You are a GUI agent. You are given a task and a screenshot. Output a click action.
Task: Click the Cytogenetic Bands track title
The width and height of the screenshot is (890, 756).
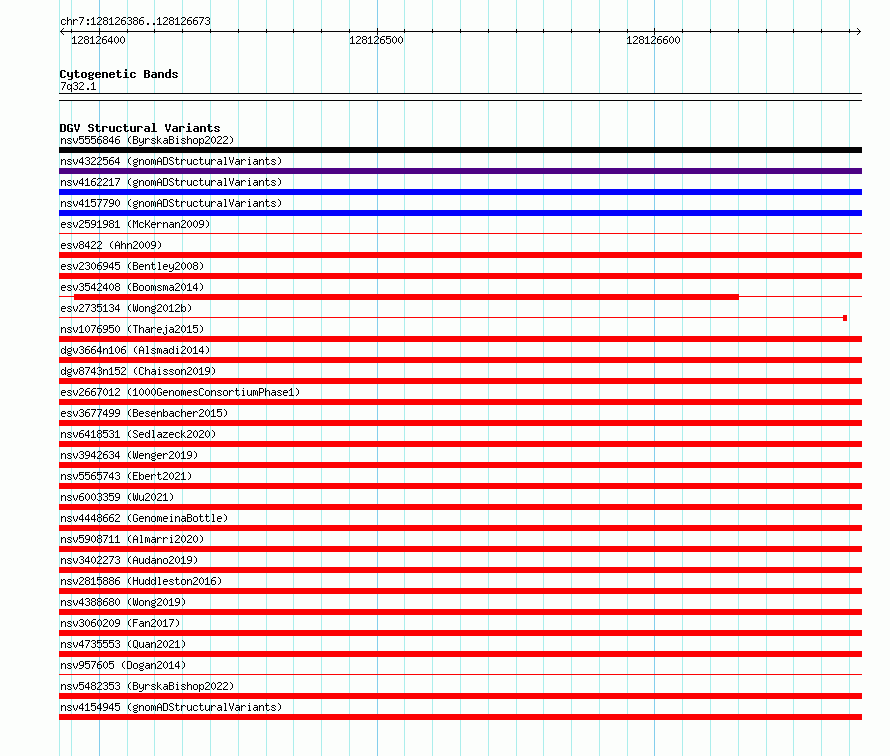coord(119,74)
